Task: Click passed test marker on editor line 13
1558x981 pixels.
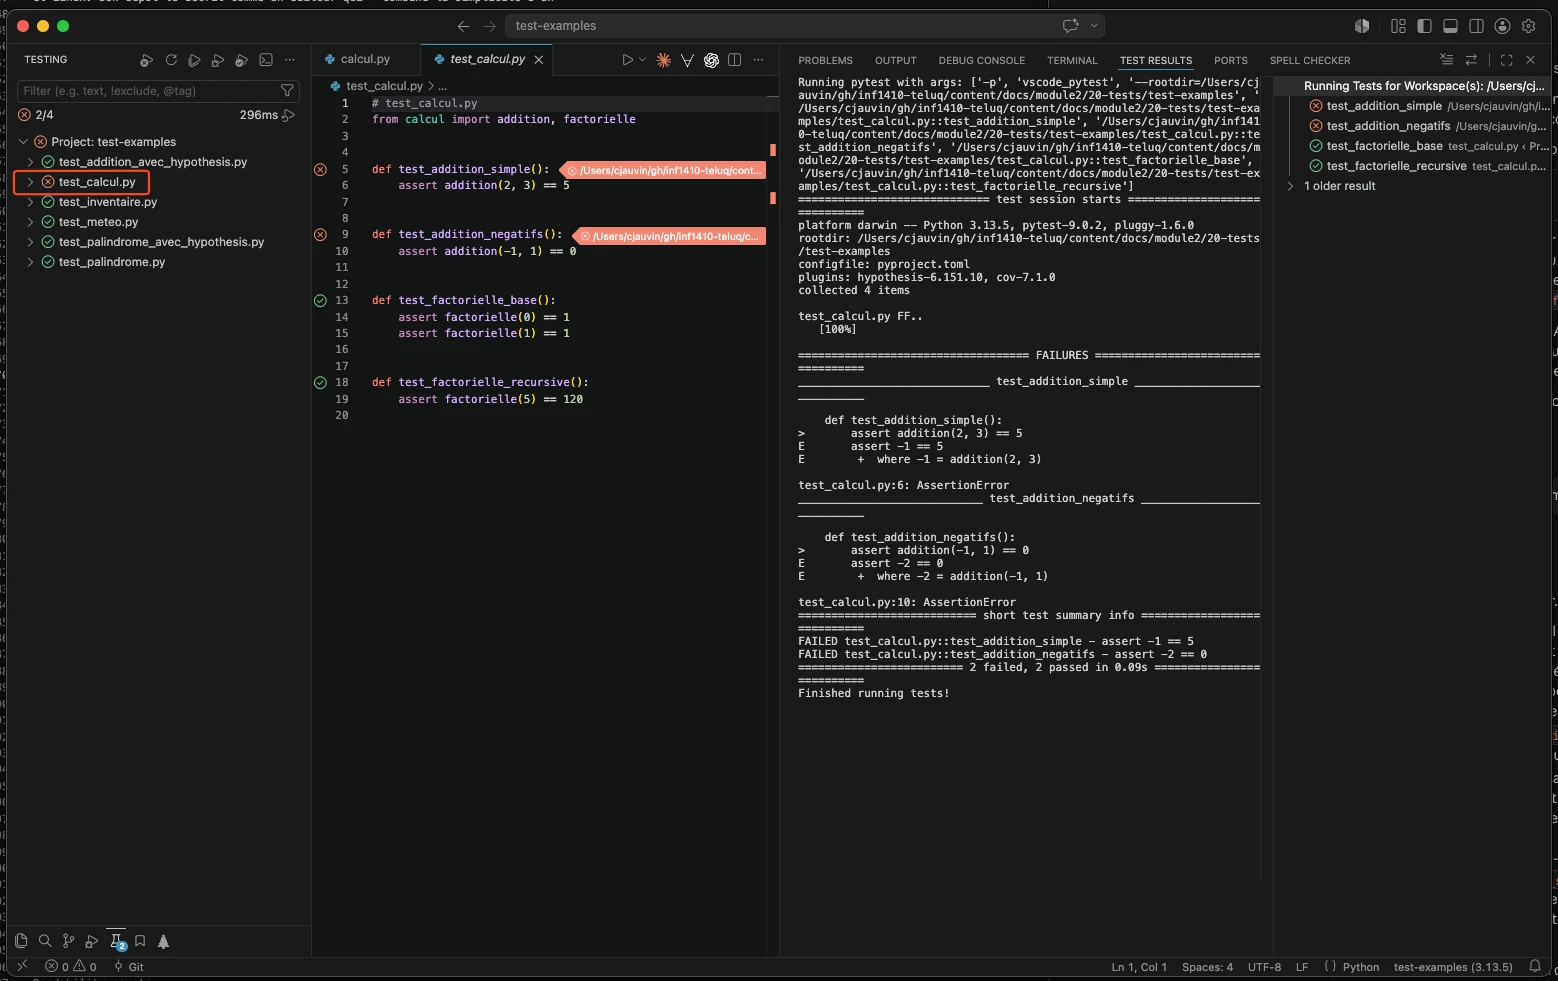Action: (320, 300)
